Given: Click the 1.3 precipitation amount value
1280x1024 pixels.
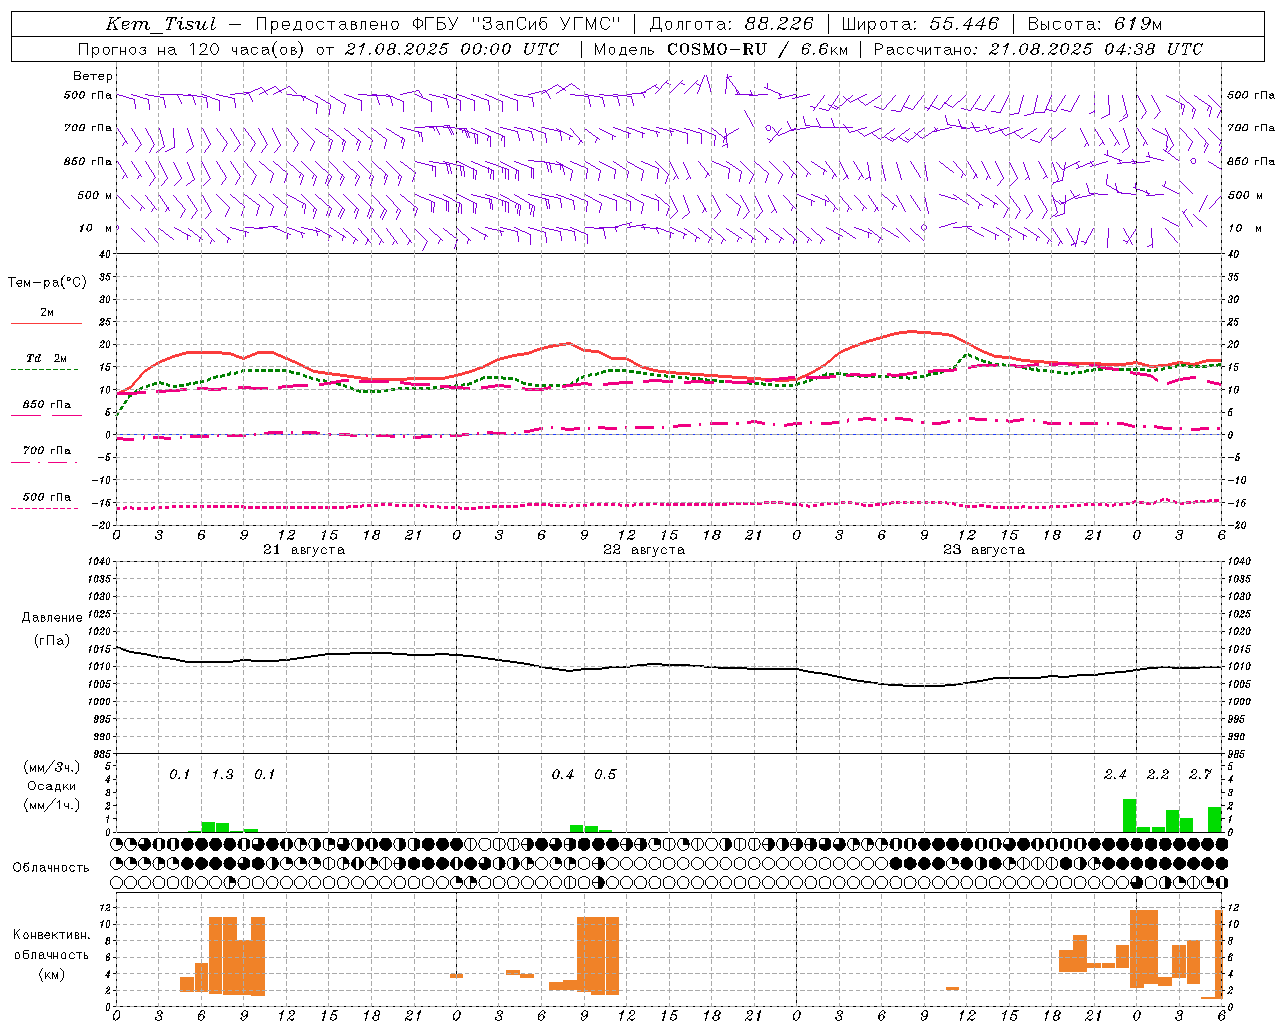Looking at the screenshot, I should [x=222, y=775].
